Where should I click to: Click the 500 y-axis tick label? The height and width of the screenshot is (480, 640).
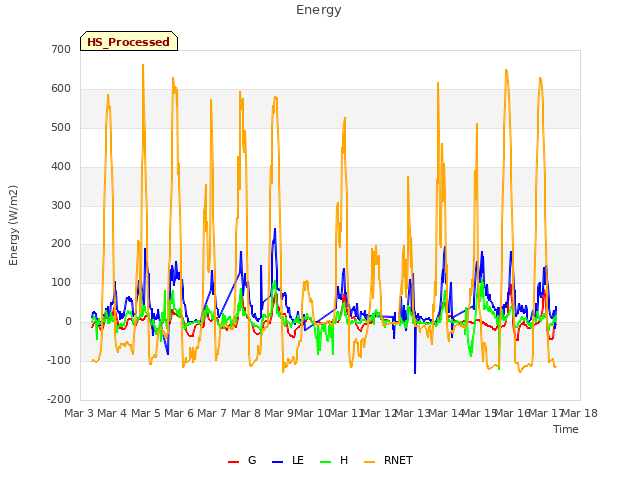tap(61, 127)
